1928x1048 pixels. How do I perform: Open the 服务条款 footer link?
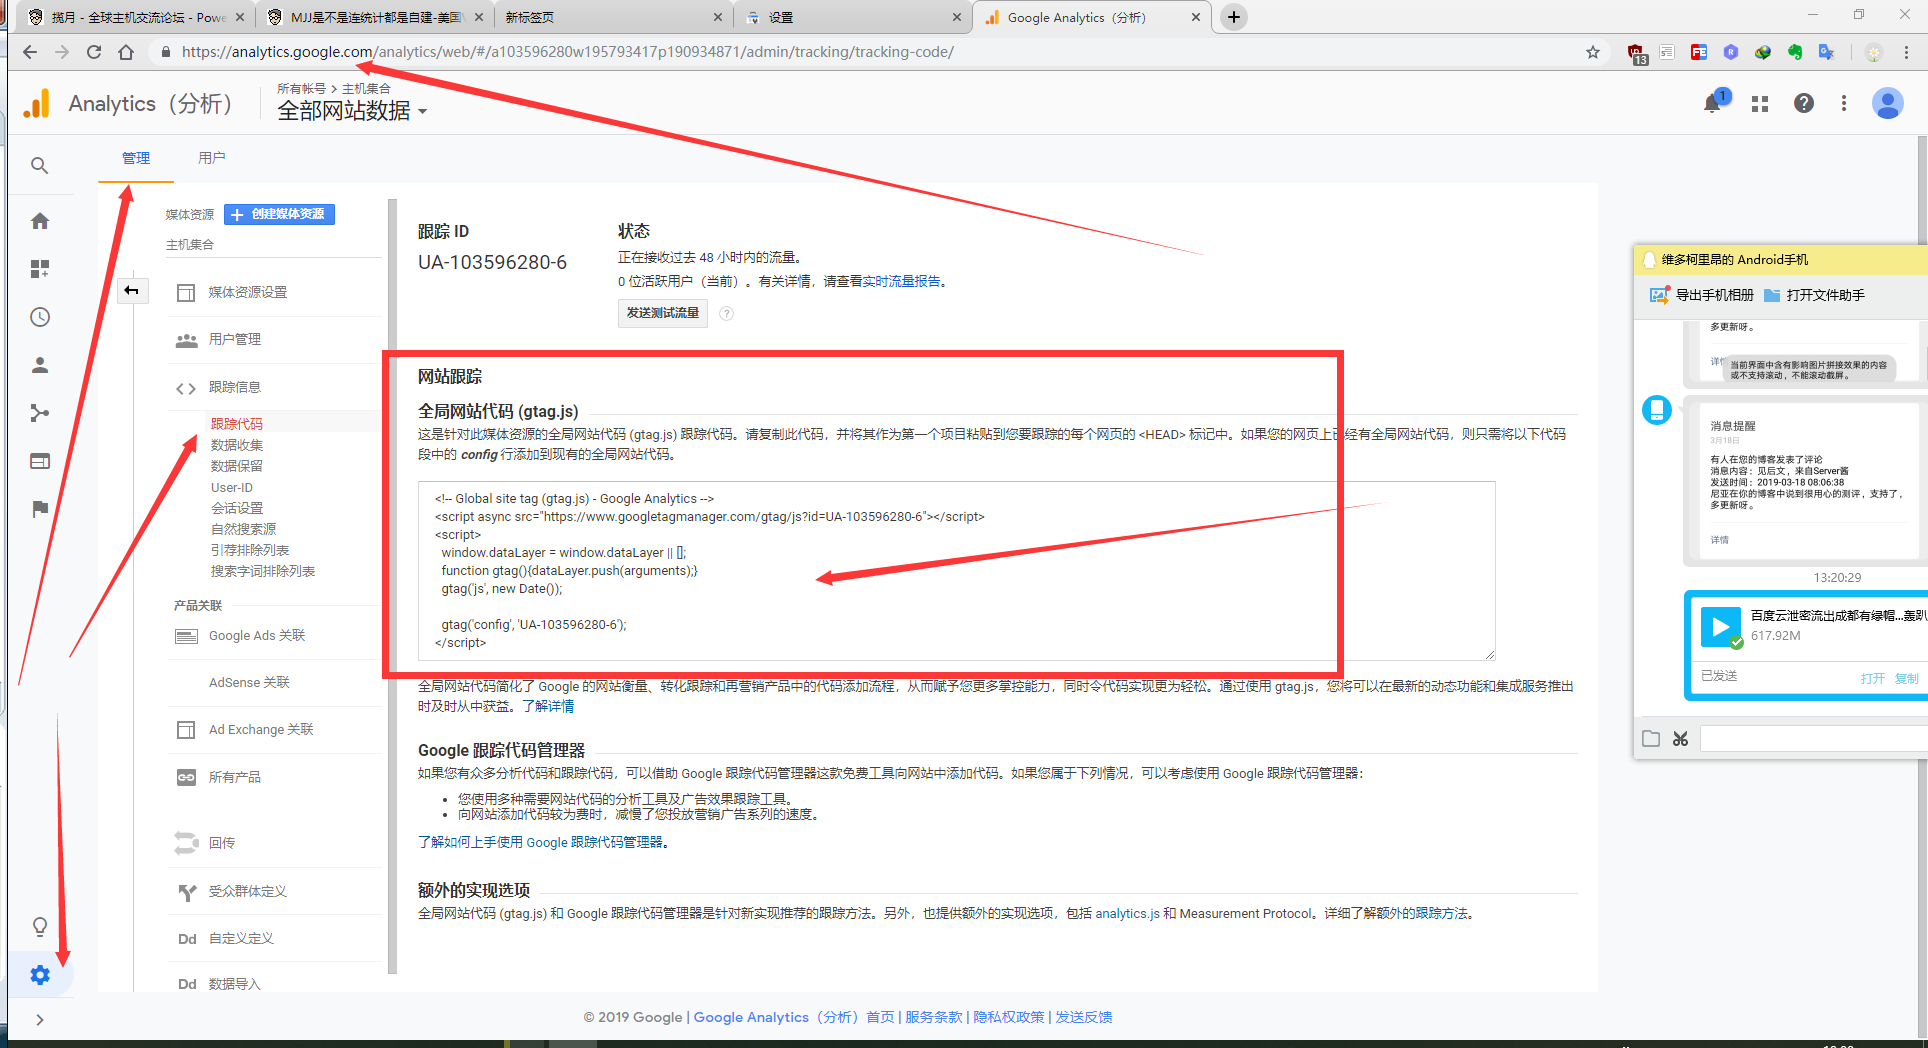(x=933, y=1017)
